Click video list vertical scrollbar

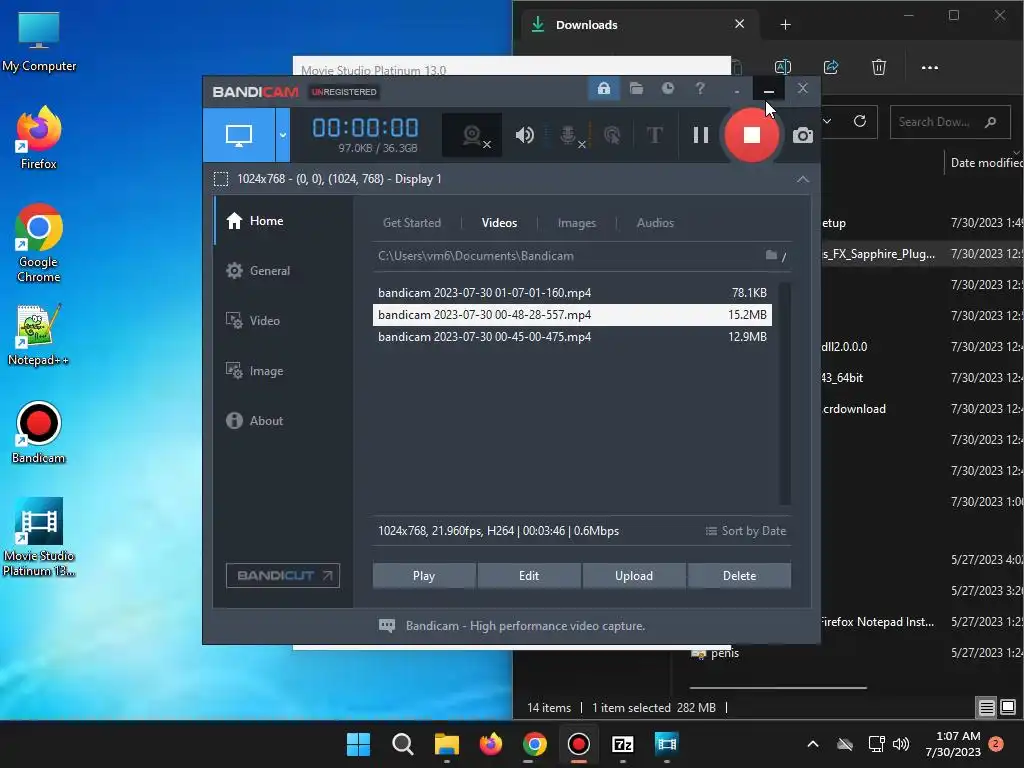pyautogui.click(x=785, y=393)
